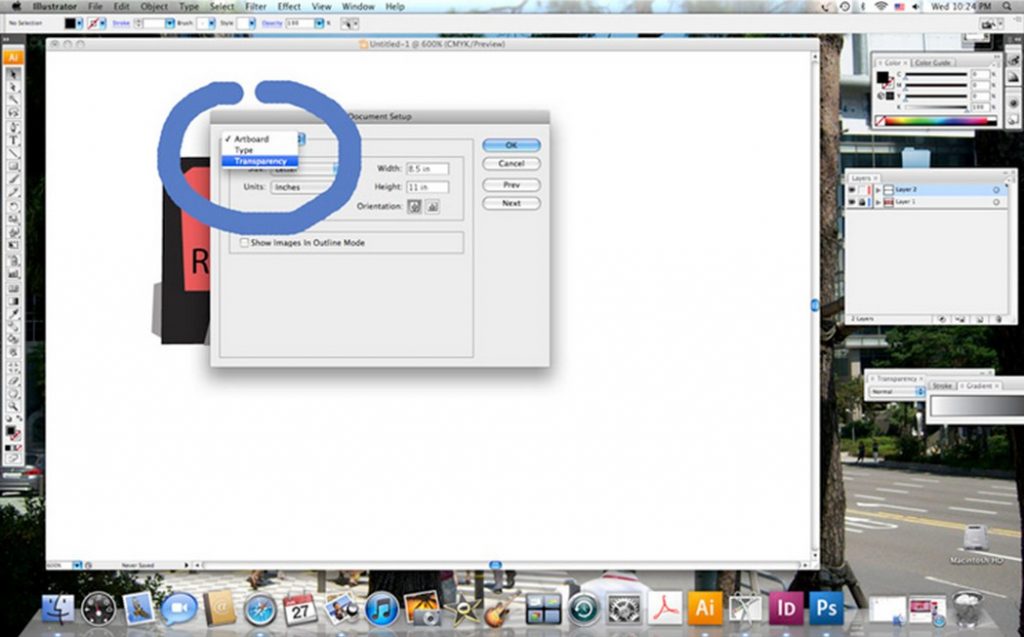Enable Show Images In Outline Mode
Viewport: 1024px width, 637px height.
244,243
